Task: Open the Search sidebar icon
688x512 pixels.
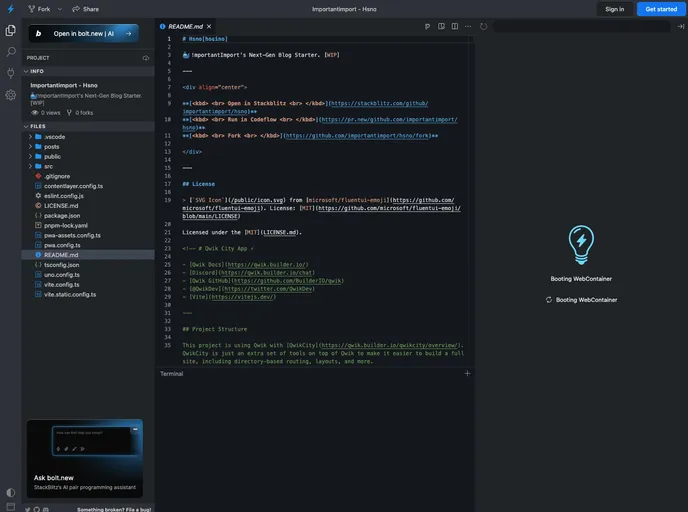Action: click(x=11, y=52)
